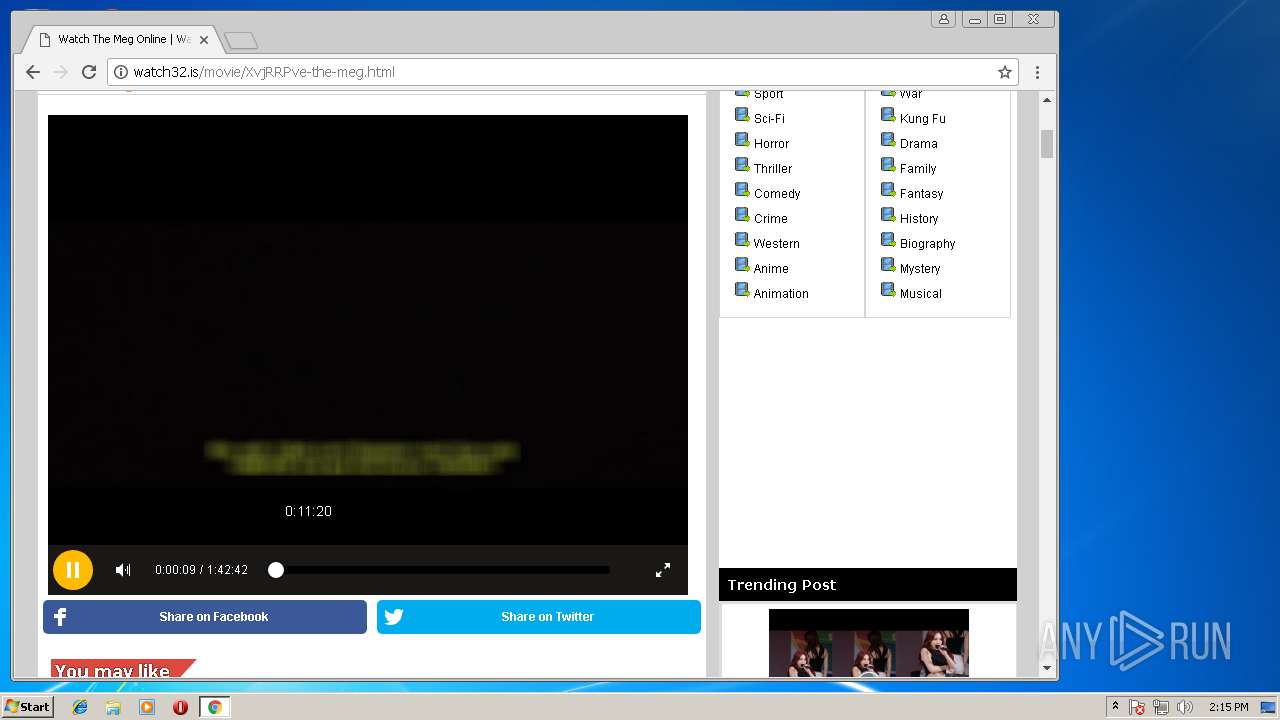Open Windows Media Player from taskbar
Viewport: 1280px width, 720px height.
pos(147,707)
